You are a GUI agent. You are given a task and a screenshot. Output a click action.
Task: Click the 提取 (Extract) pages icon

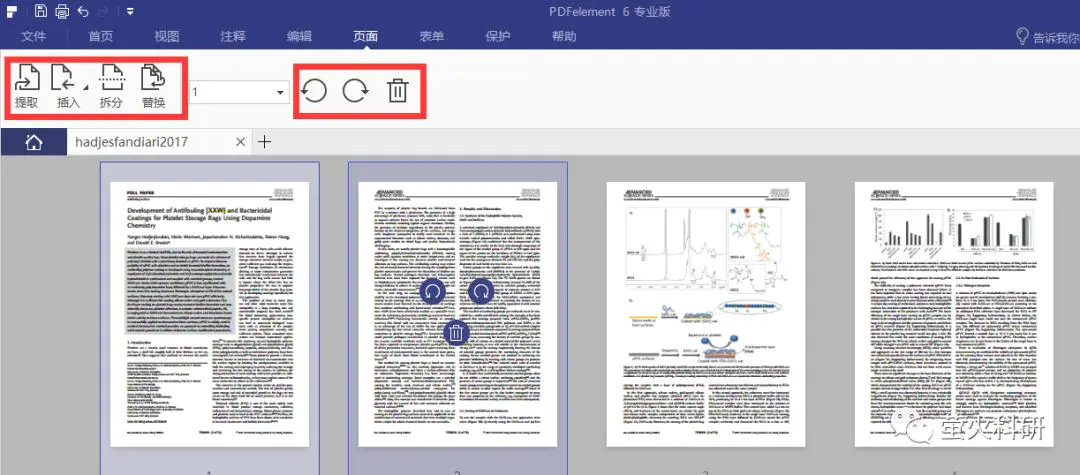[27, 86]
